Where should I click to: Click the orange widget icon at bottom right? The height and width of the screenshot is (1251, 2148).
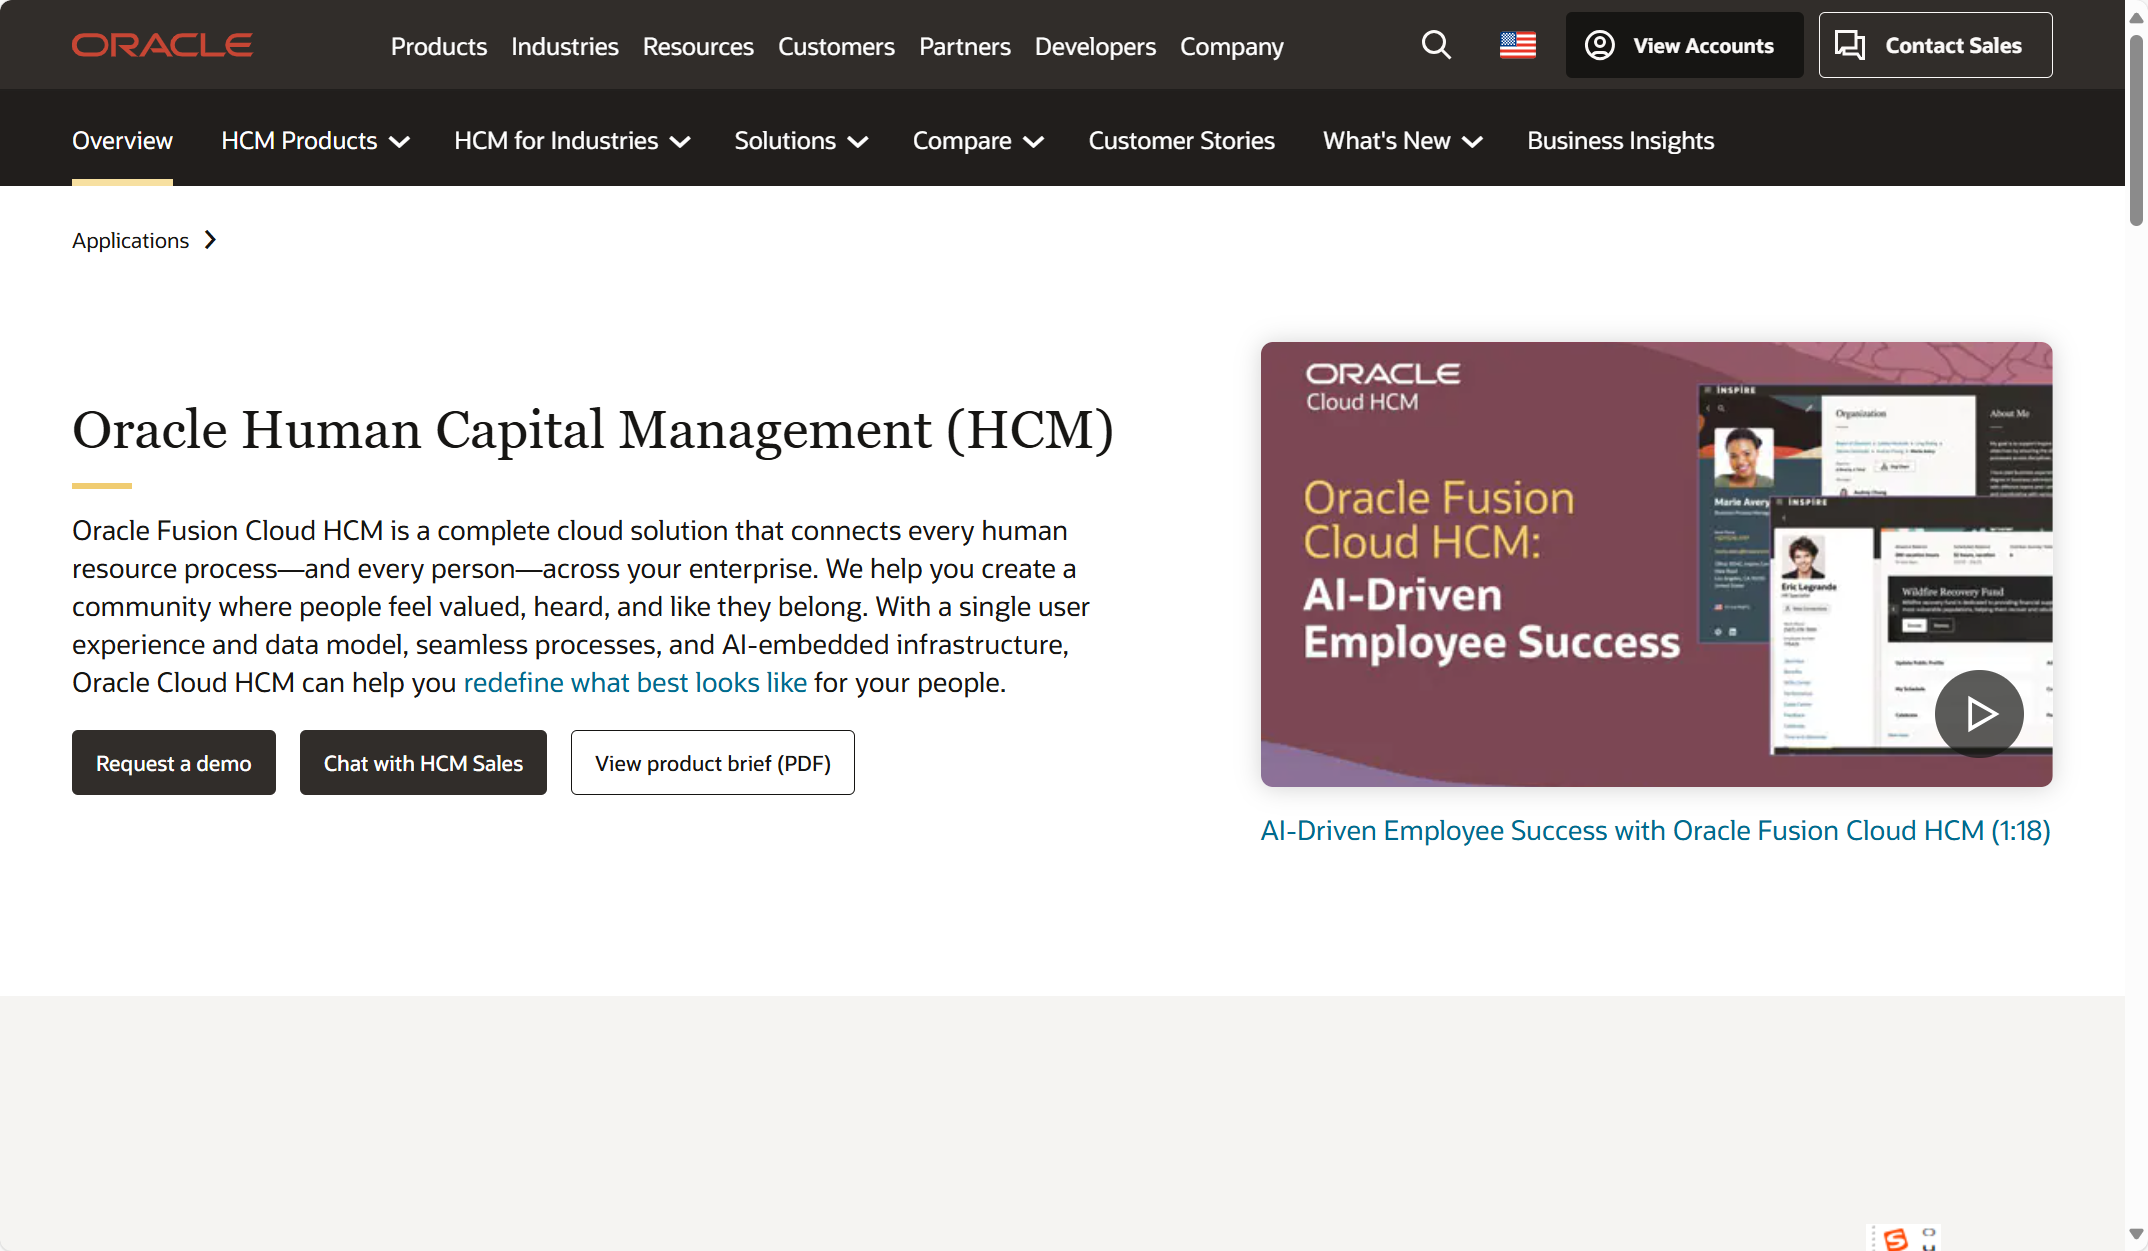coord(1895,1238)
